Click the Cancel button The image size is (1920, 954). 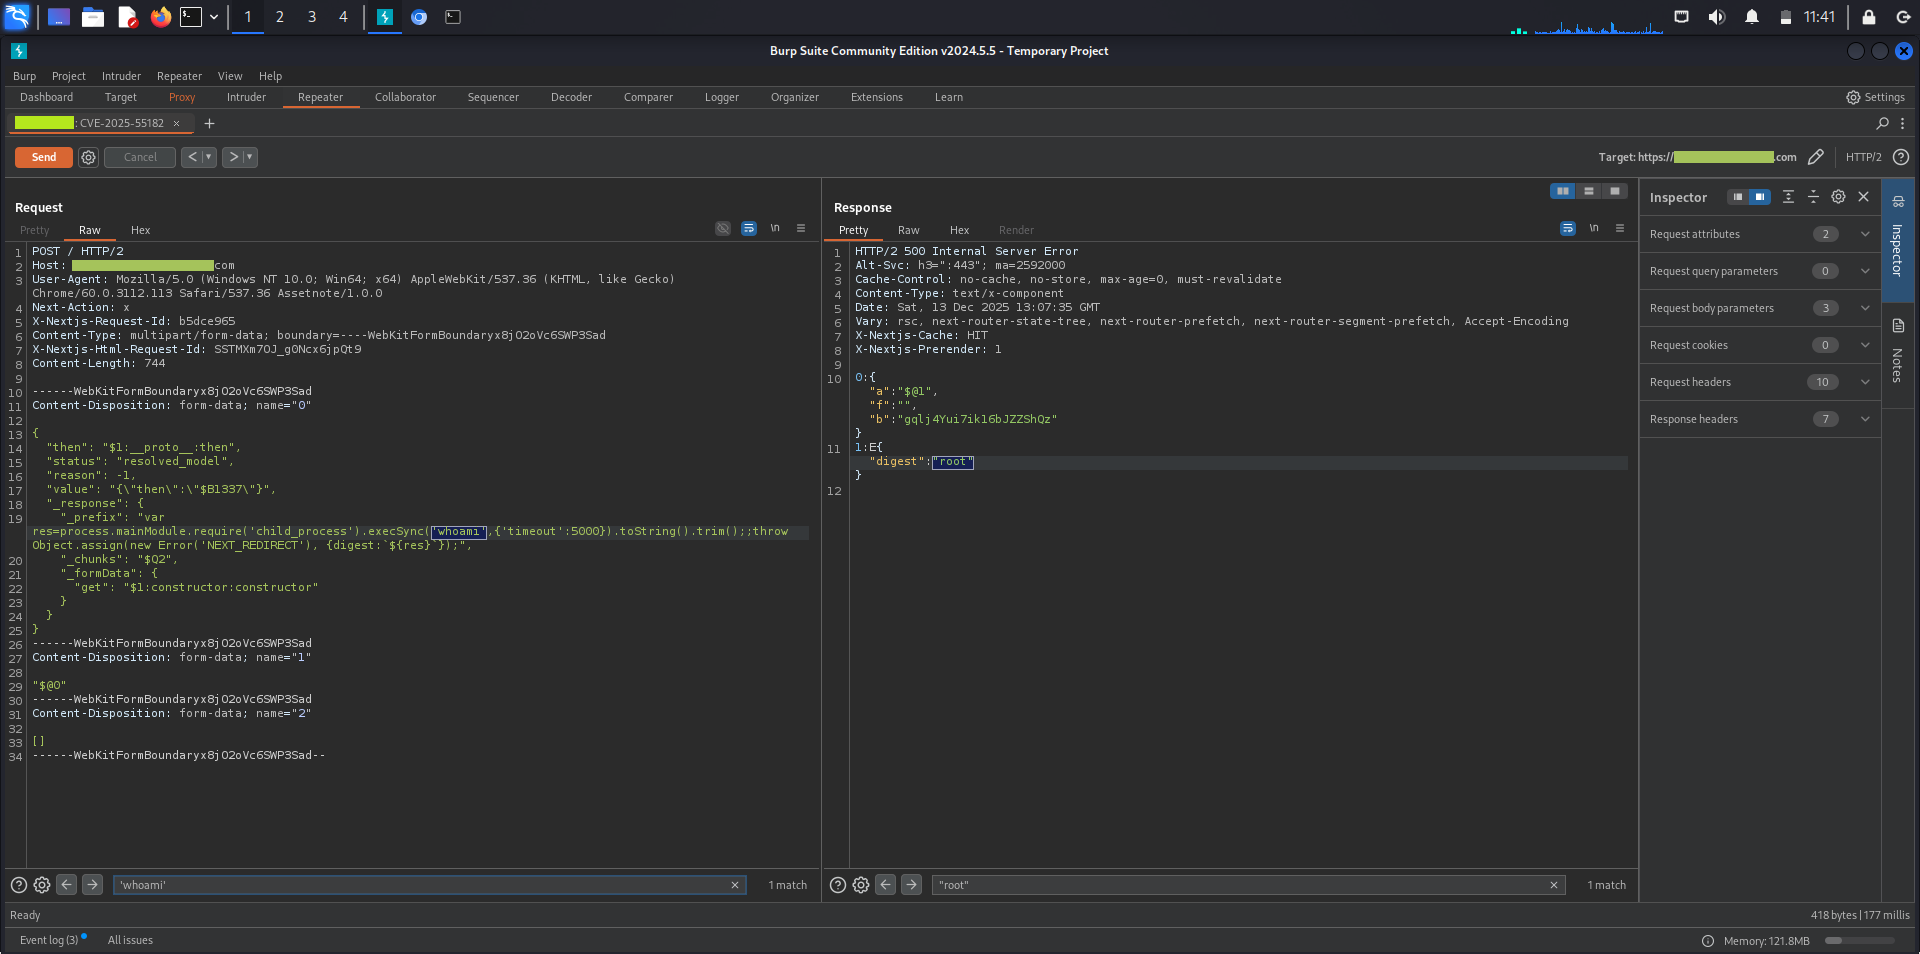(x=140, y=157)
